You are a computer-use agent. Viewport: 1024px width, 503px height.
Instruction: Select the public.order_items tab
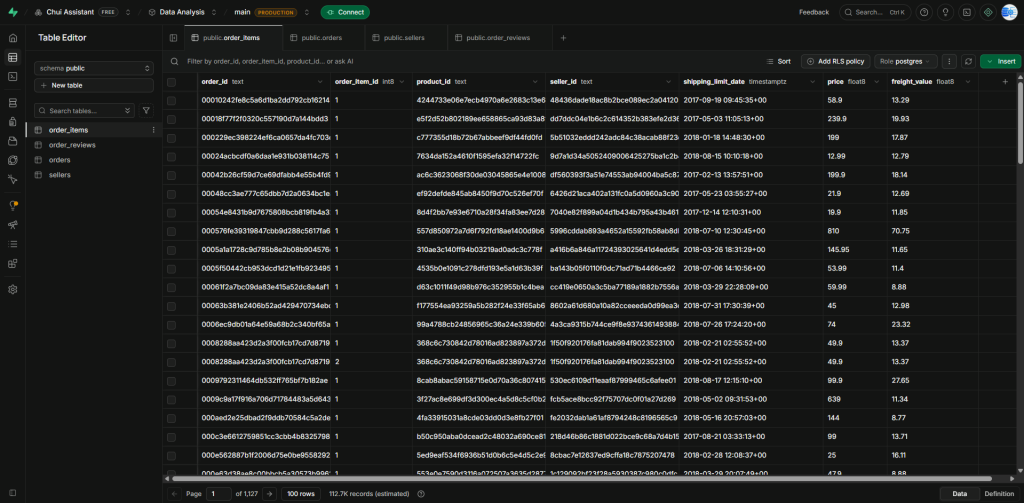pyautogui.click(x=233, y=38)
